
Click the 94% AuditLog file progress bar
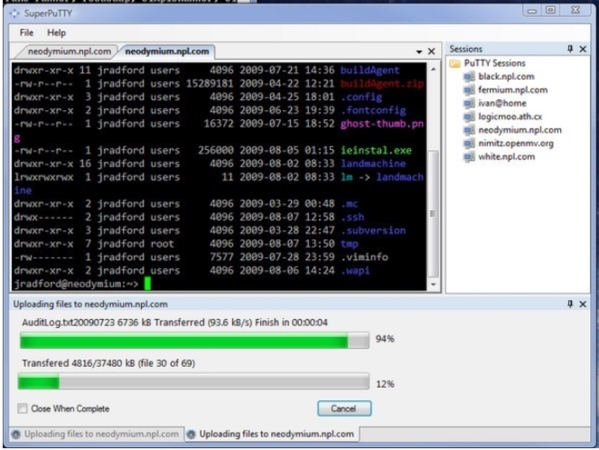194,340
